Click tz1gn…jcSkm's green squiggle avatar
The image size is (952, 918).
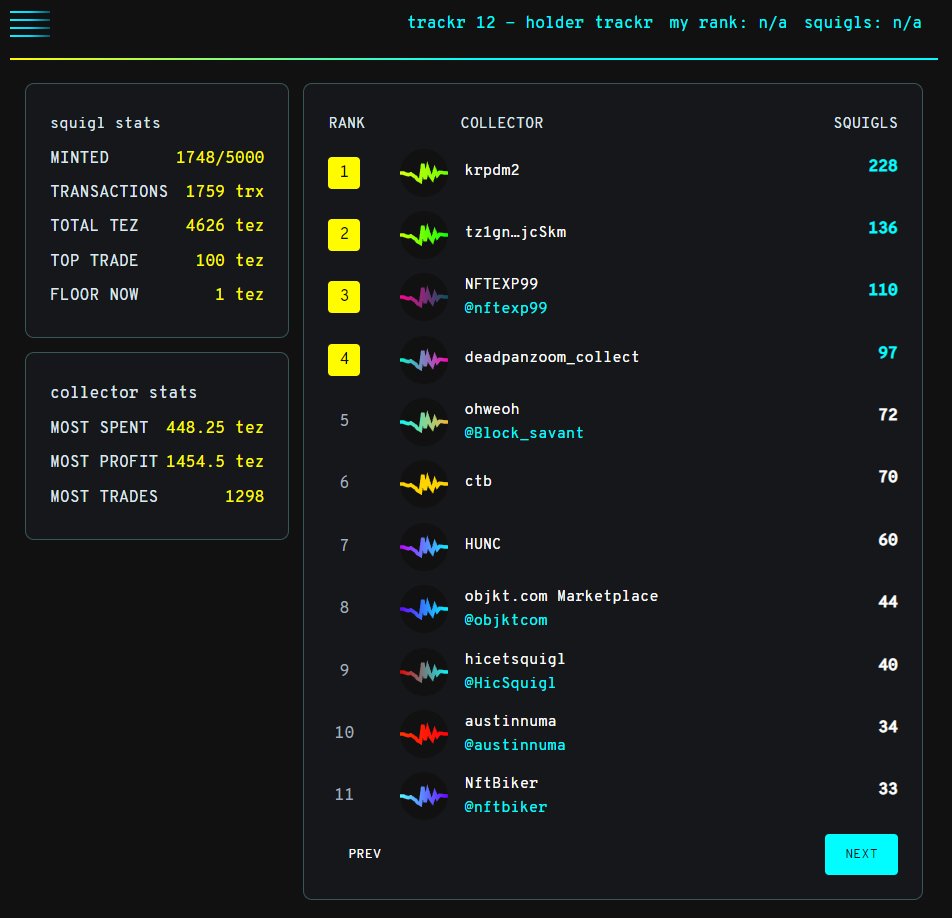[424, 235]
